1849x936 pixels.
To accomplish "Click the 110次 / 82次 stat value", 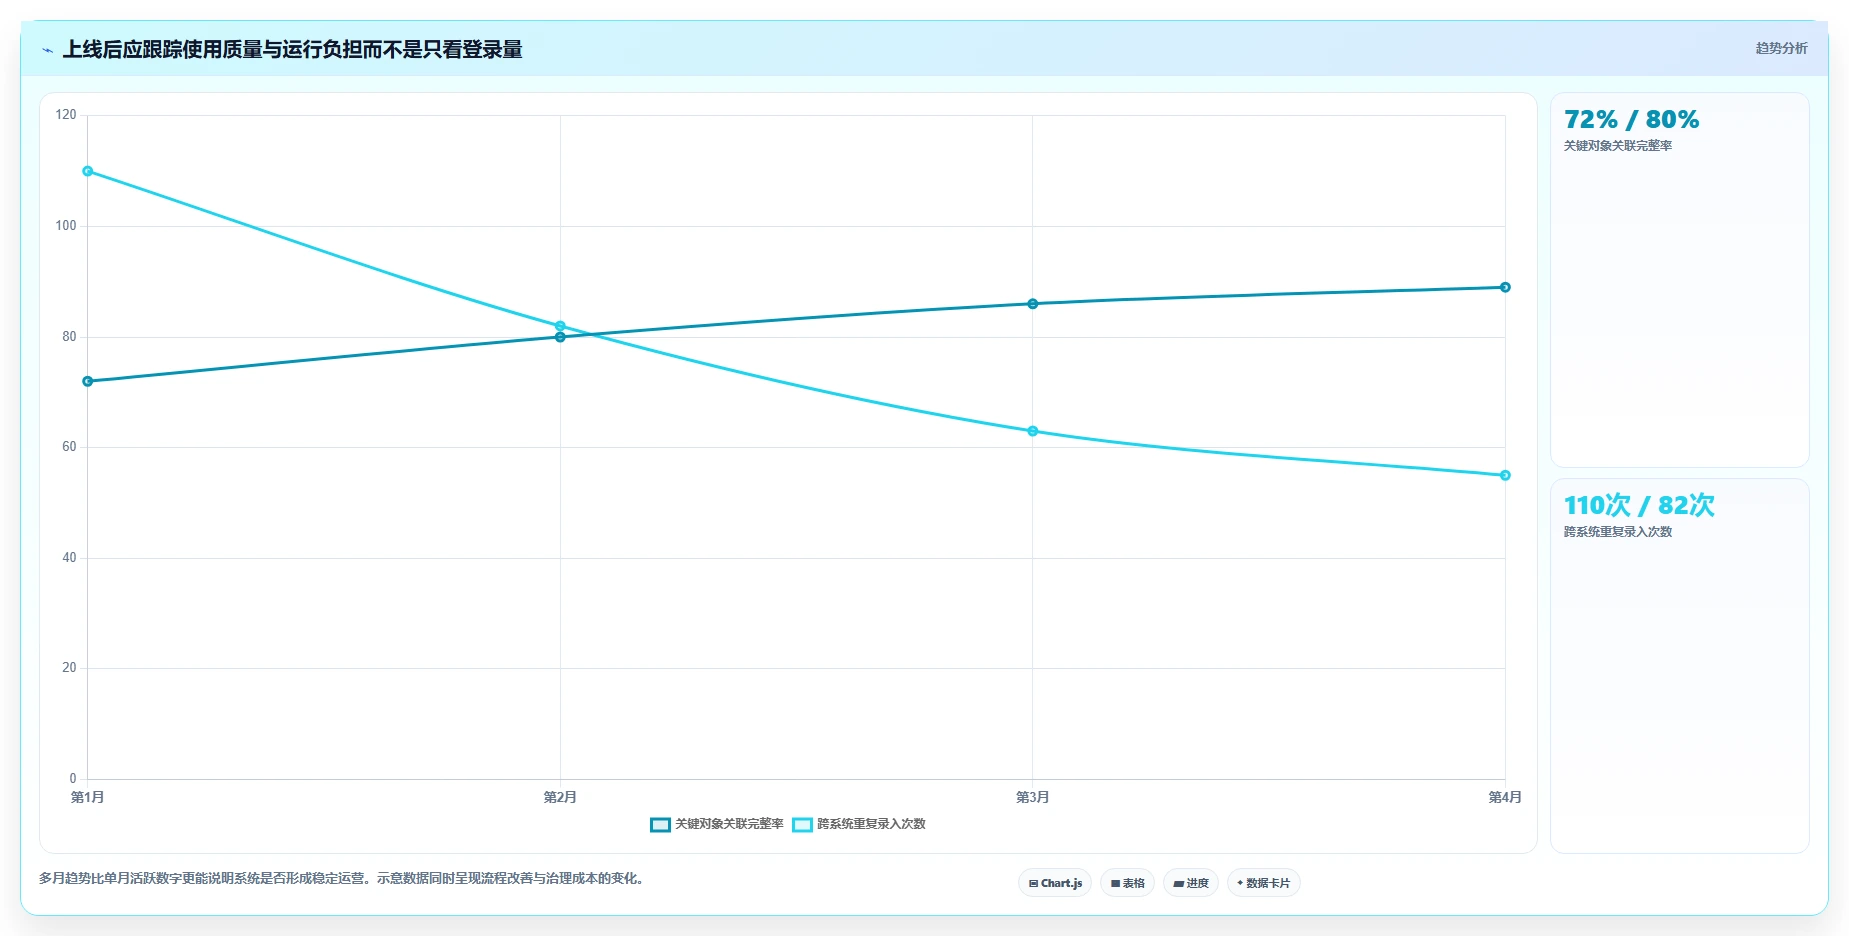I will coord(1639,505).
